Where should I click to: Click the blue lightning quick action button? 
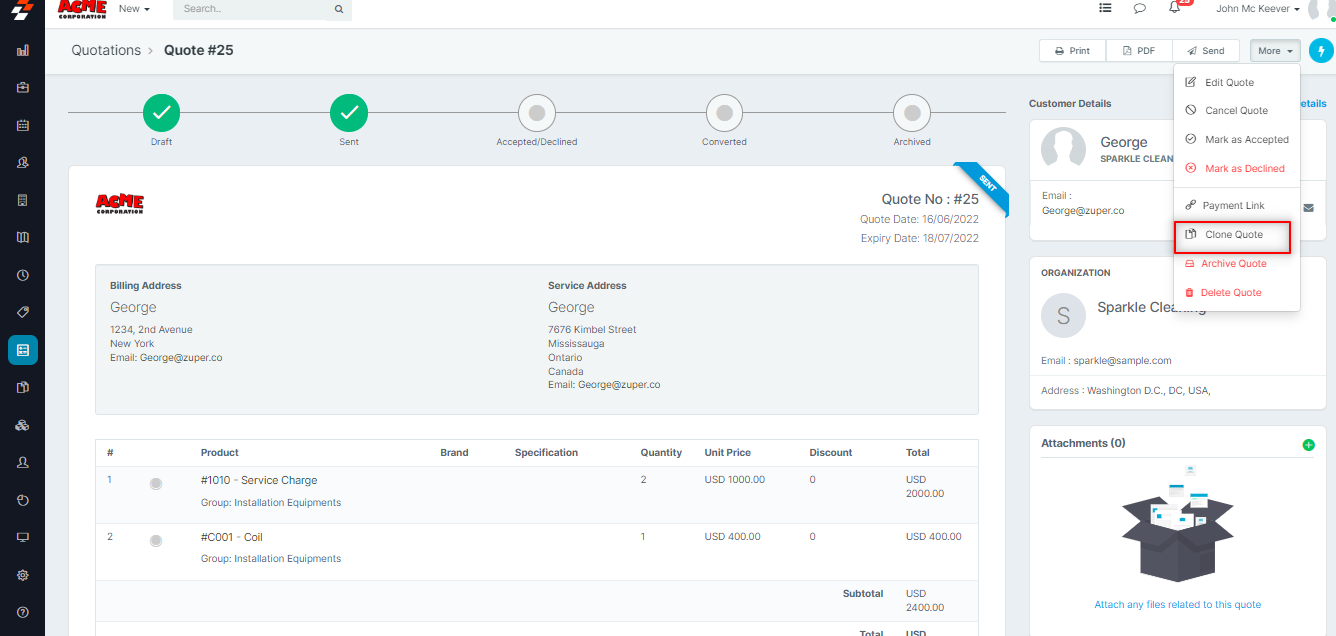[1321, 51]
